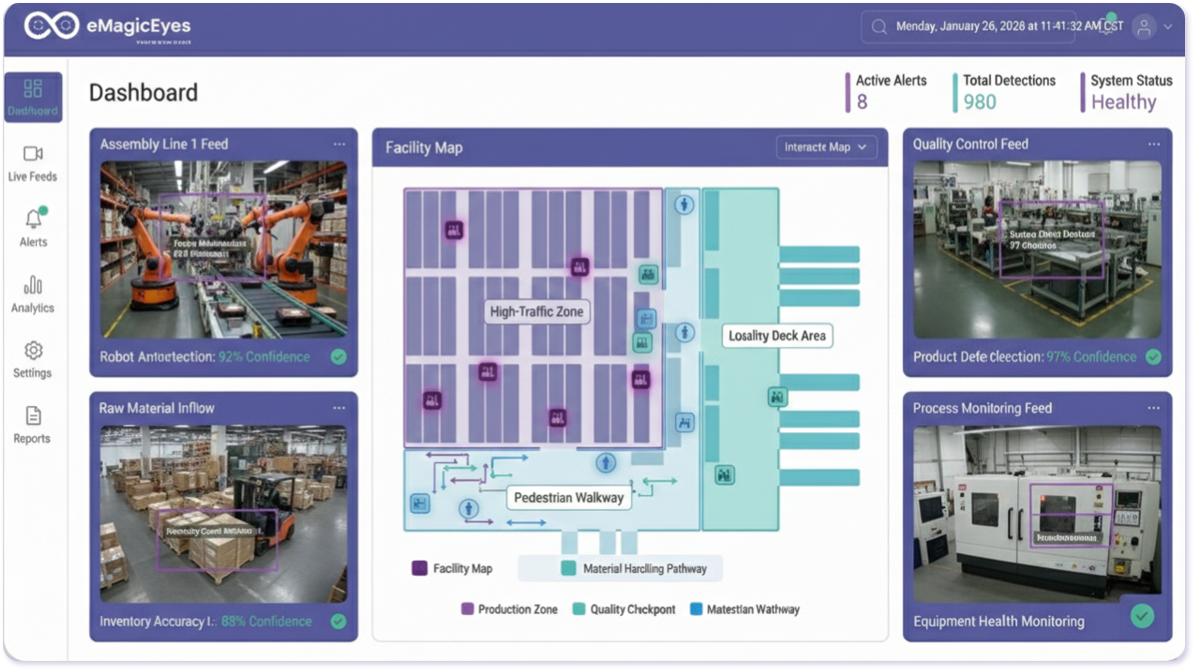Open the Interactive Map dropdown
Image resolution: width=1194 pixels, height=670 pixels.
[827, 147]
